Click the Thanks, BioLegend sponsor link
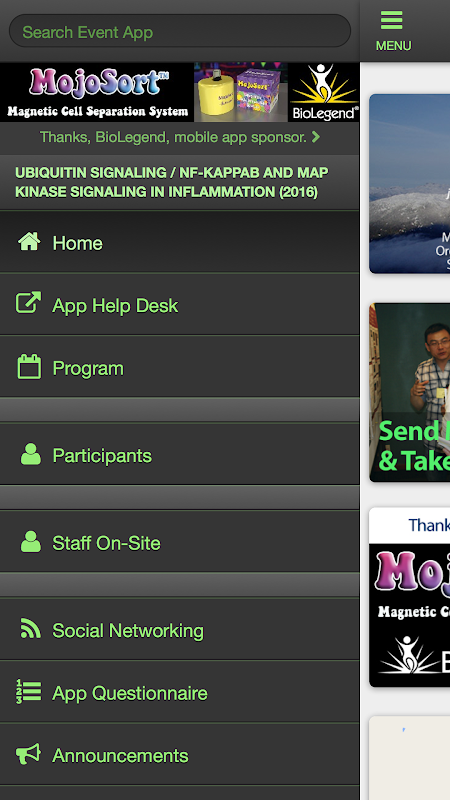This screenshot has height=800, width=450. point(173,137)
